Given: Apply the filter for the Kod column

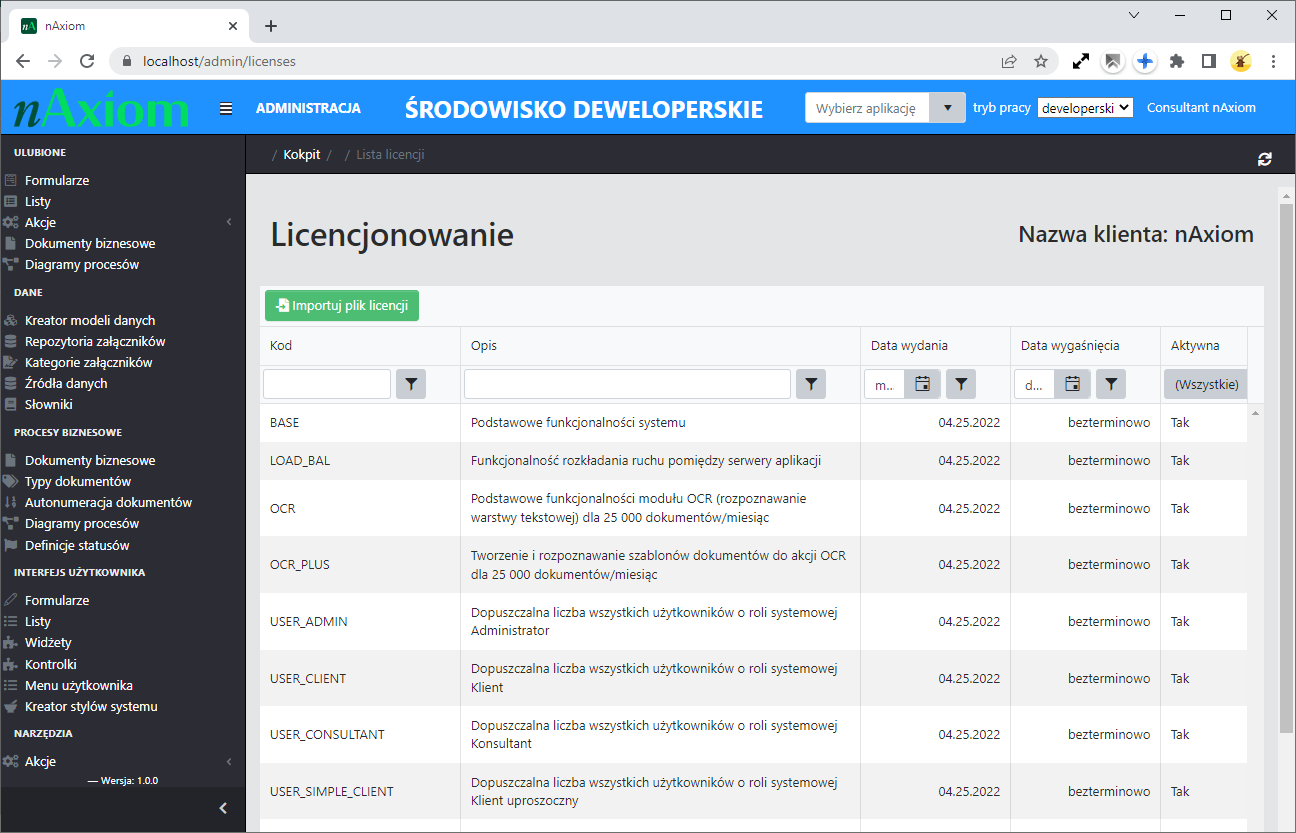Looking at the screenshot, I should click(410, 383).
